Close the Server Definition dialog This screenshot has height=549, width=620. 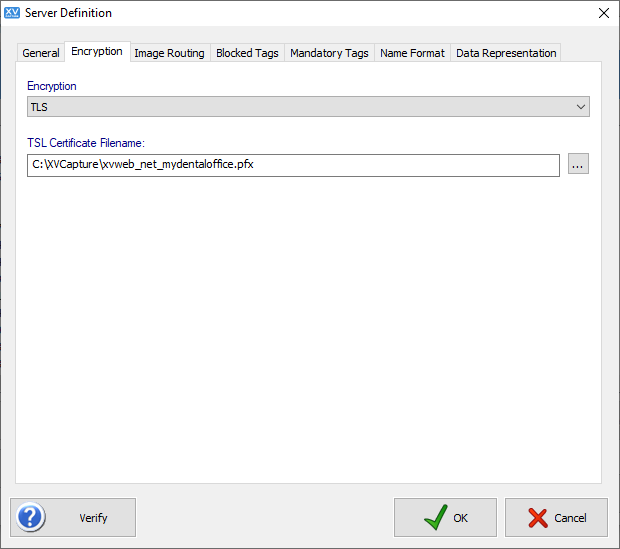tap(603, 13)
